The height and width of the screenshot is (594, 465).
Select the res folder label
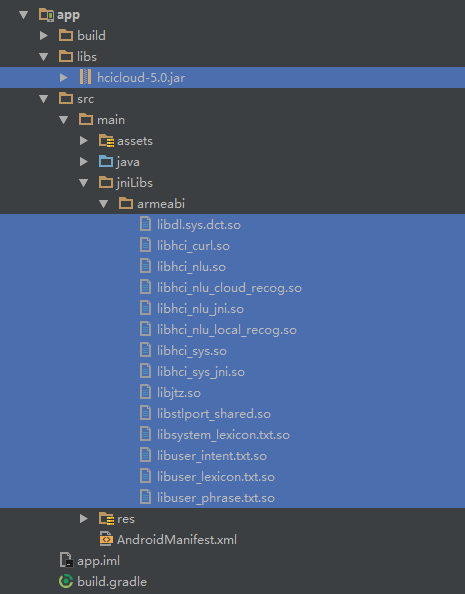(126, 519)
